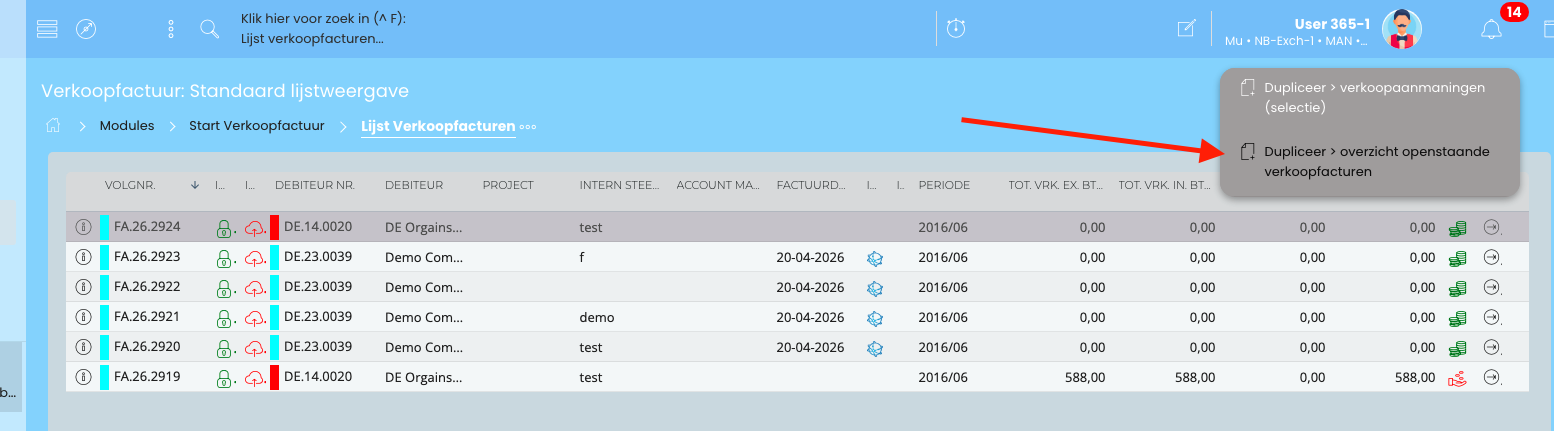Image resolution: width=1554 pixels, height=431 pixels.
Task: Sort by ACCOUNT MA... column header
Action: click(718, 185)
